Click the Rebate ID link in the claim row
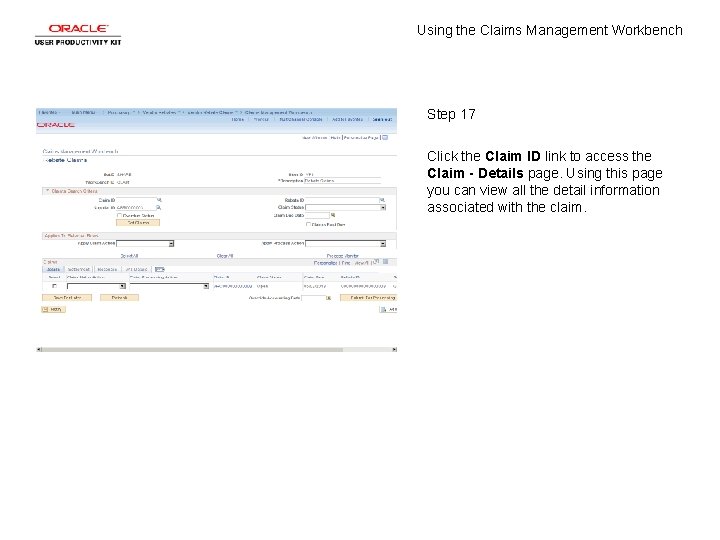The width and height of the screenshot is (720, 540). [x=363, y=286]
